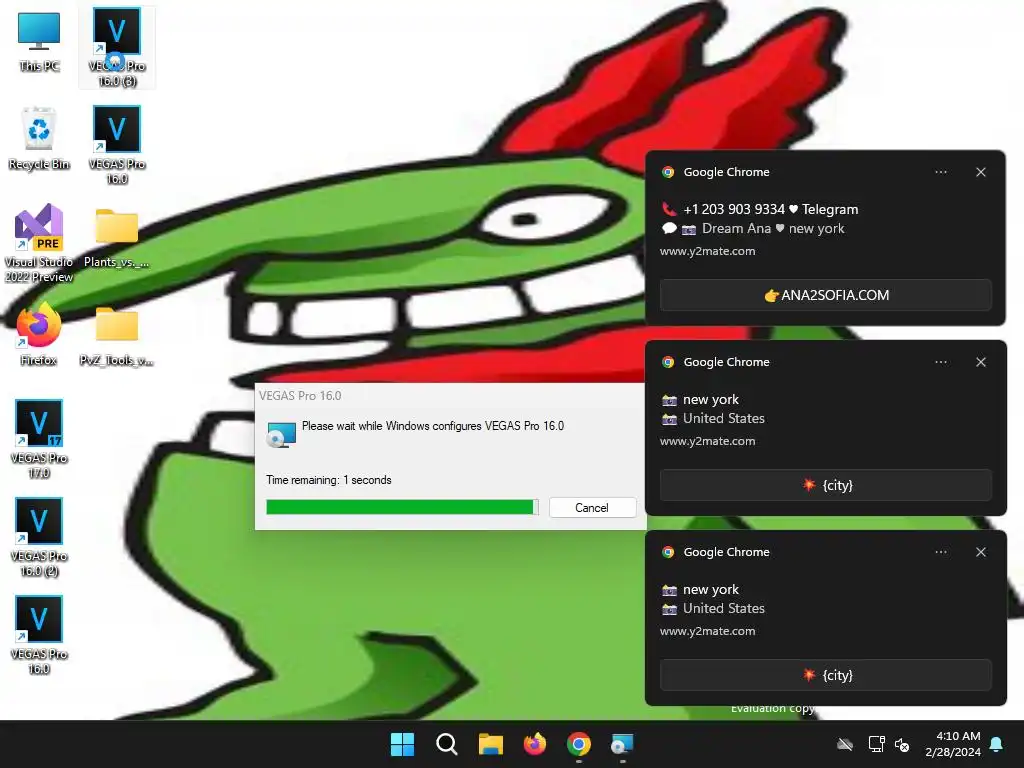Image resolution: width=1024 pixels, height=768 pixels.
Task: Click the Windows Start button
Action: pyautogui.click(x=402, y=744)
